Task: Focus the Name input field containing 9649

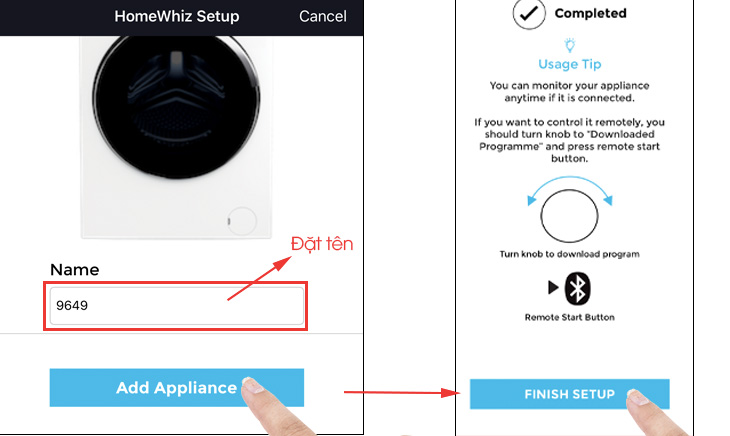Action: coord(177,306)
